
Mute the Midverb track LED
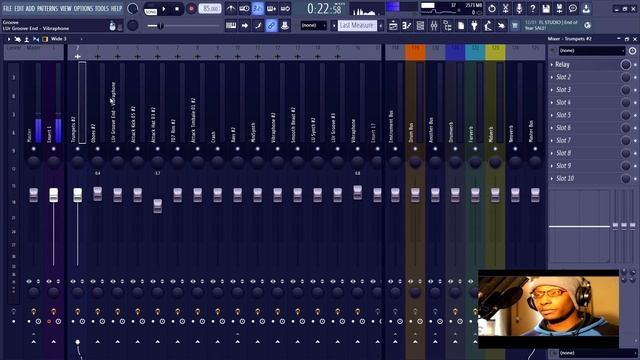click(495, 149)
